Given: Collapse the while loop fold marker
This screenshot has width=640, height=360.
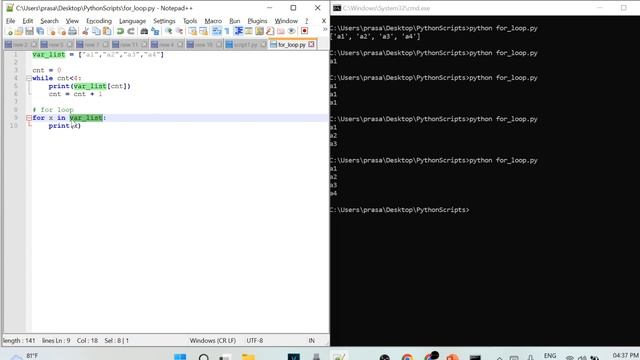Looking at the screenshot, I should 29,78.
